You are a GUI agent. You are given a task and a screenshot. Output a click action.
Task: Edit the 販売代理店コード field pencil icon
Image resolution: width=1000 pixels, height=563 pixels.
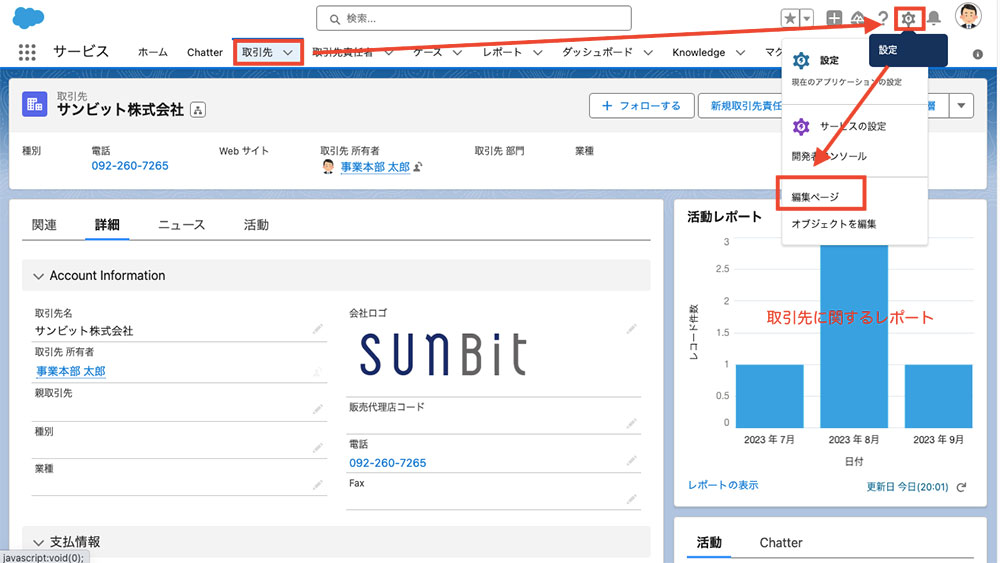coord(631,423)
